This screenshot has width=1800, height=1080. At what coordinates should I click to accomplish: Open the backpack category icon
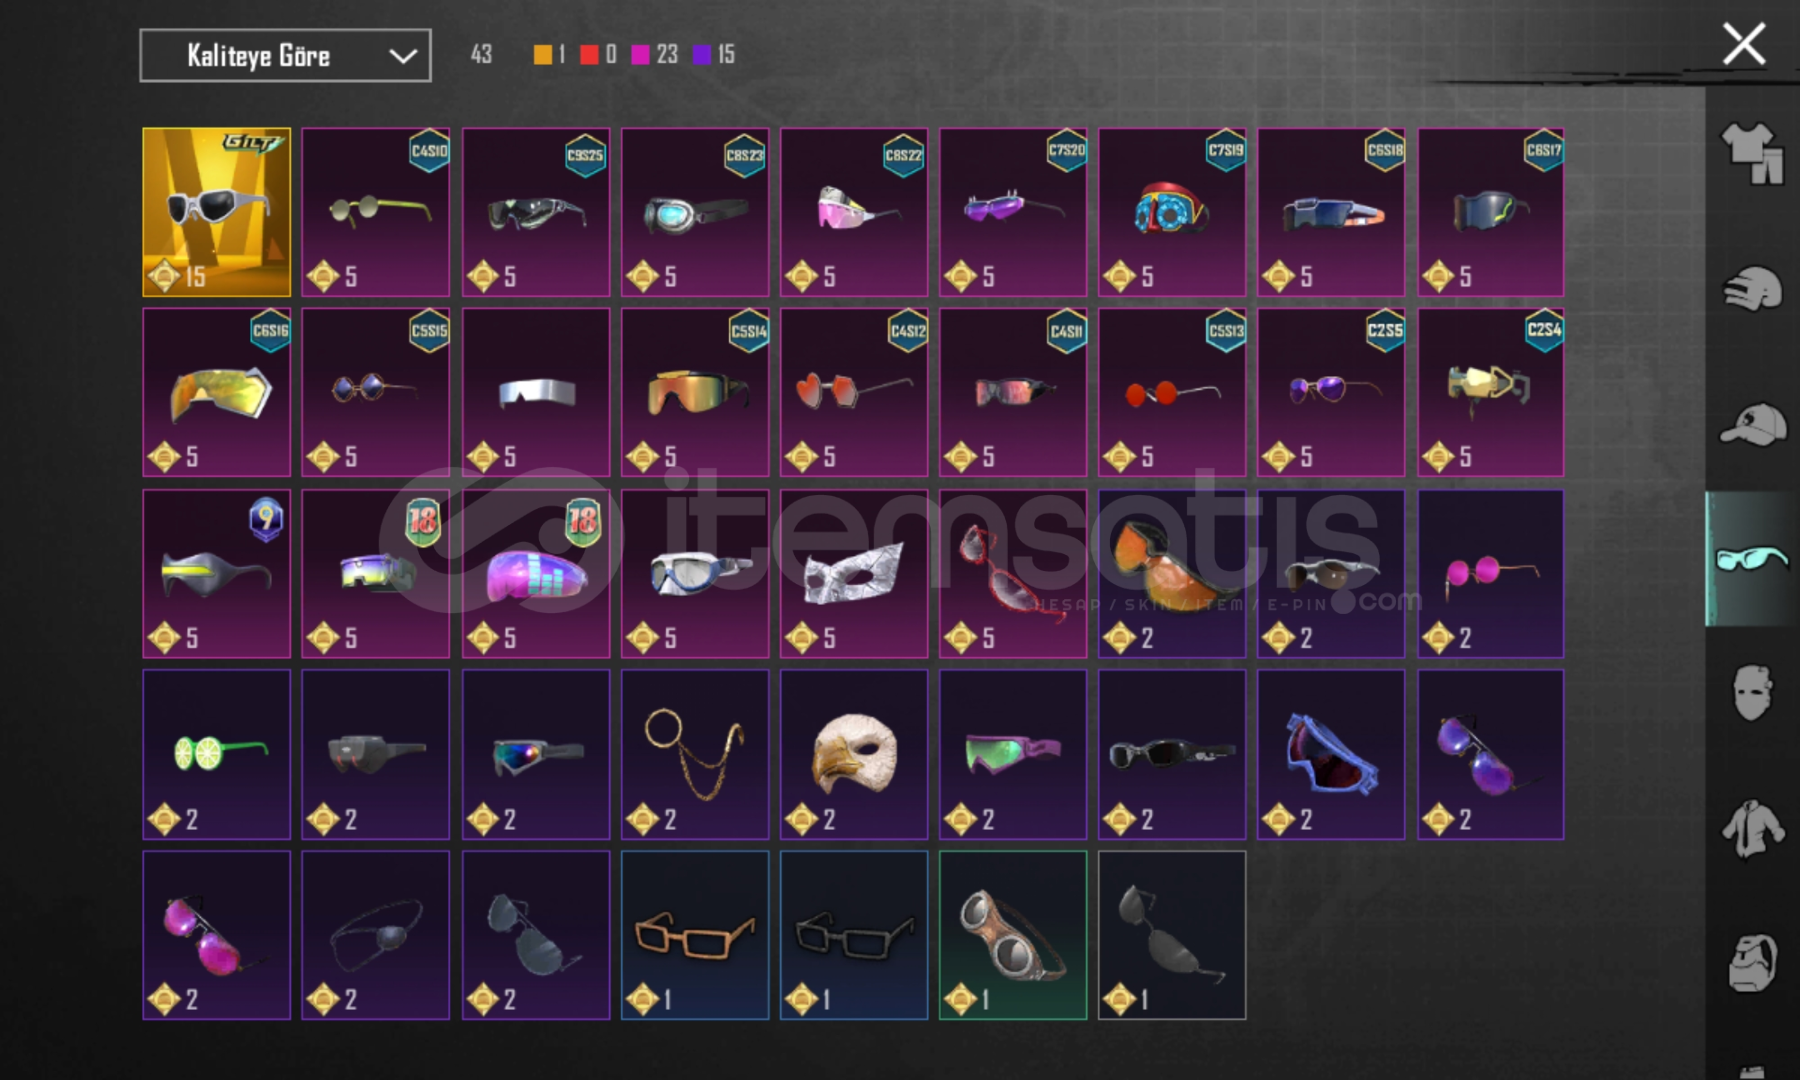pyautogui.click(x=1752, y=963)
